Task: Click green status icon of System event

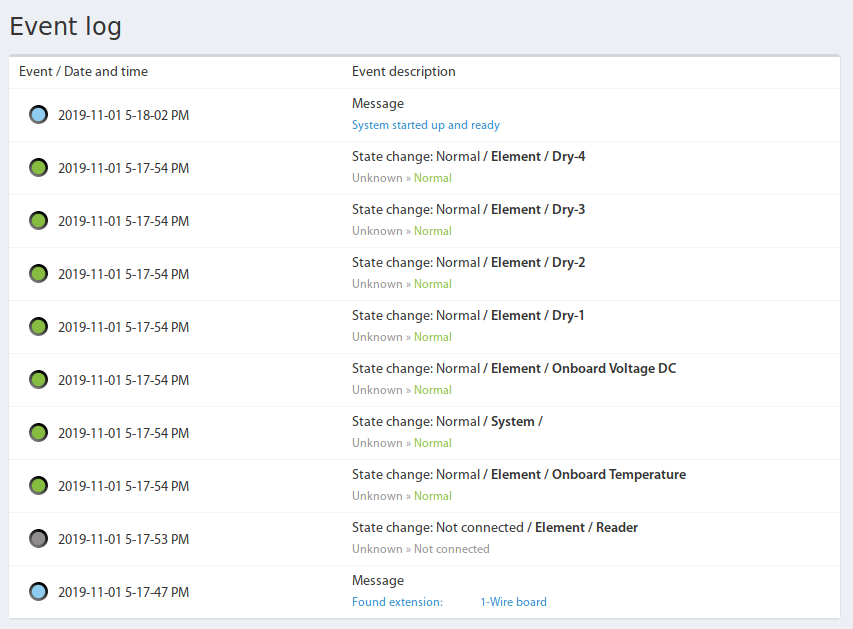Action: coord(38,433)
